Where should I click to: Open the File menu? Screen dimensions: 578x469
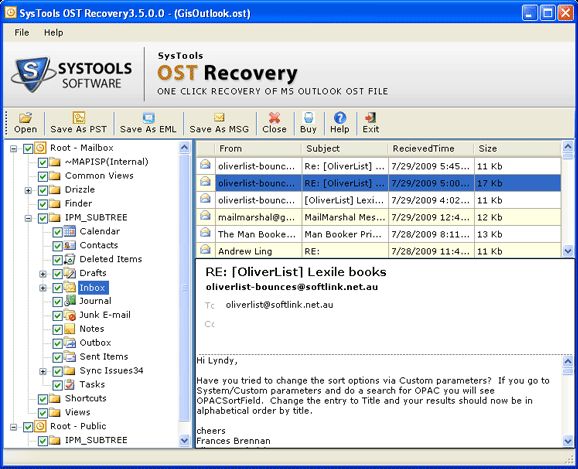click(x=22, y=32)
